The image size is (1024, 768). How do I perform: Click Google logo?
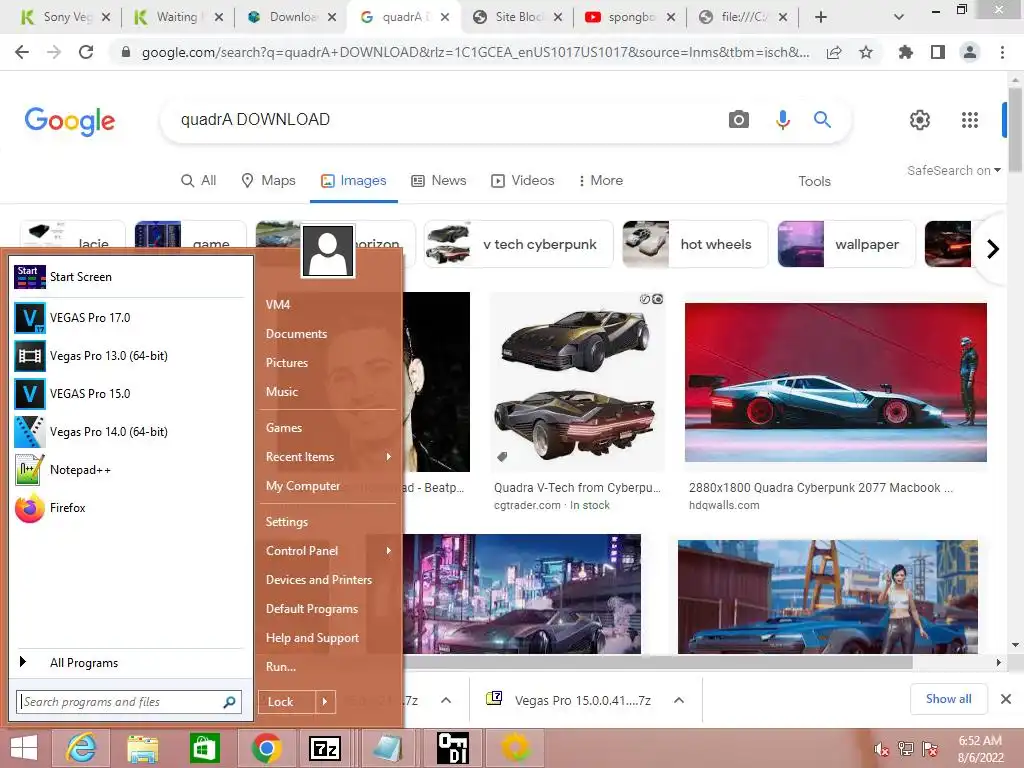(70, 121)
